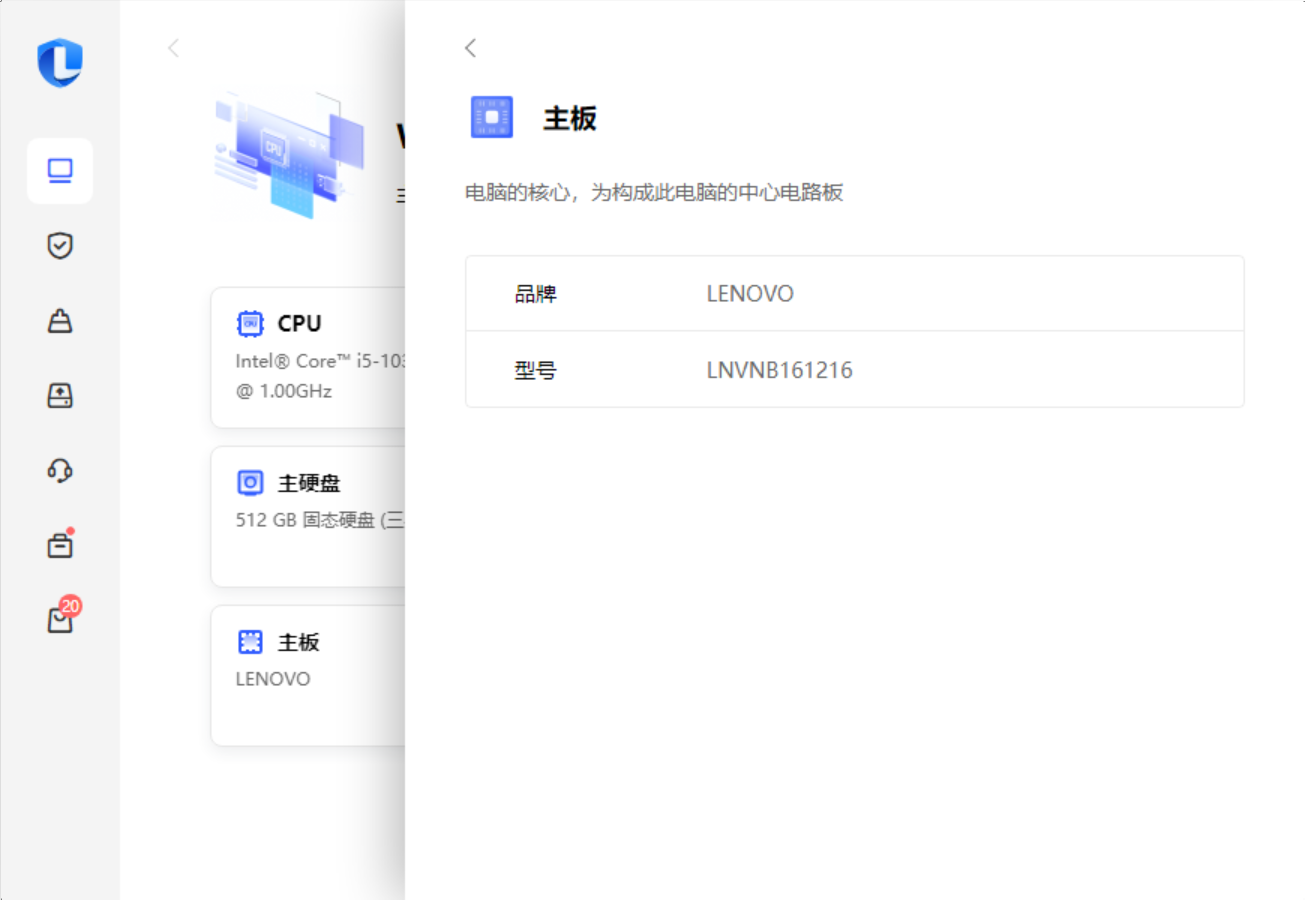Select the 512 GB 固态硬盘 text
Screen dimensions: 1305x900
pyautogui.click(x=320, y=520)
